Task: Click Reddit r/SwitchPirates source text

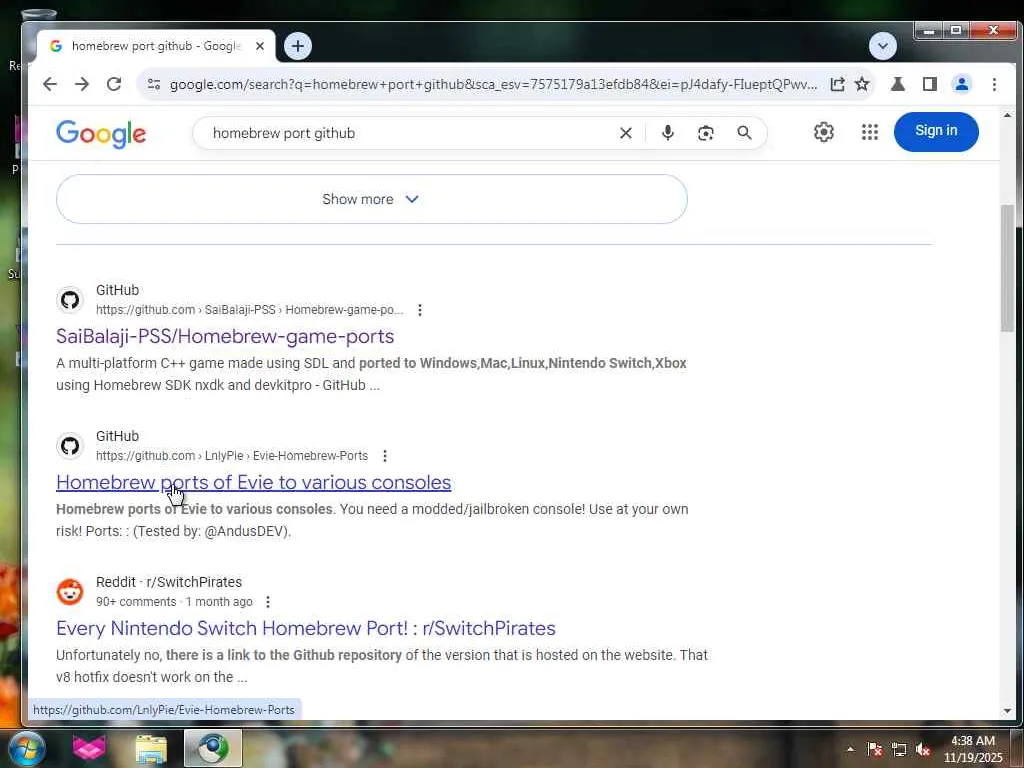Action: (x=169, y=582)
